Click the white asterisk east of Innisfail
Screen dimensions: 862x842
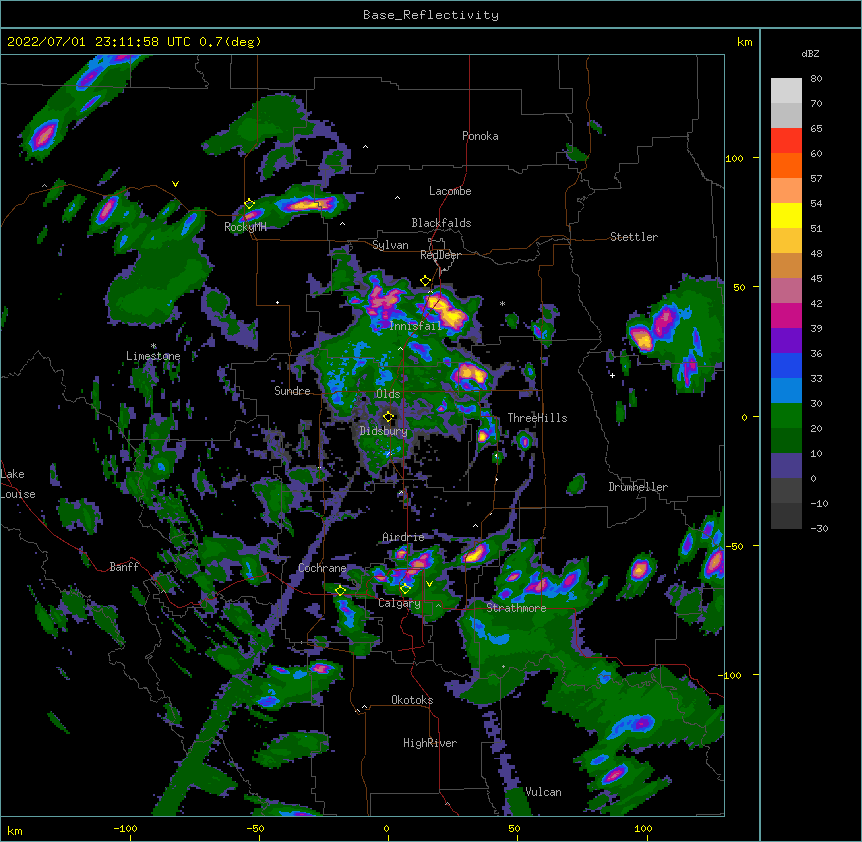502,304
